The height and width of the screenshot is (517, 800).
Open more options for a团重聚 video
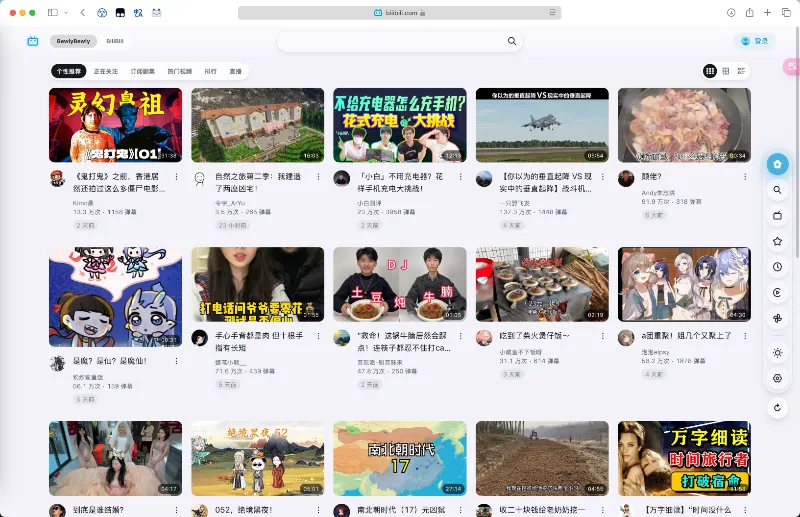[x=745, y=335]
